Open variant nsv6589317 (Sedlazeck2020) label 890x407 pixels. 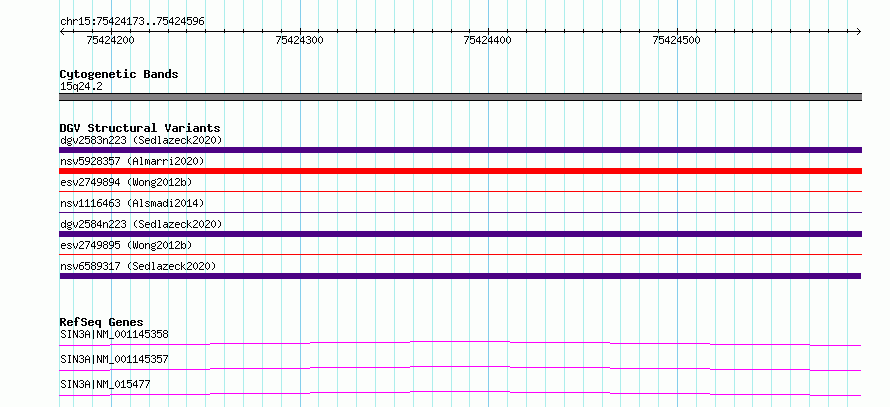point(138,266)
